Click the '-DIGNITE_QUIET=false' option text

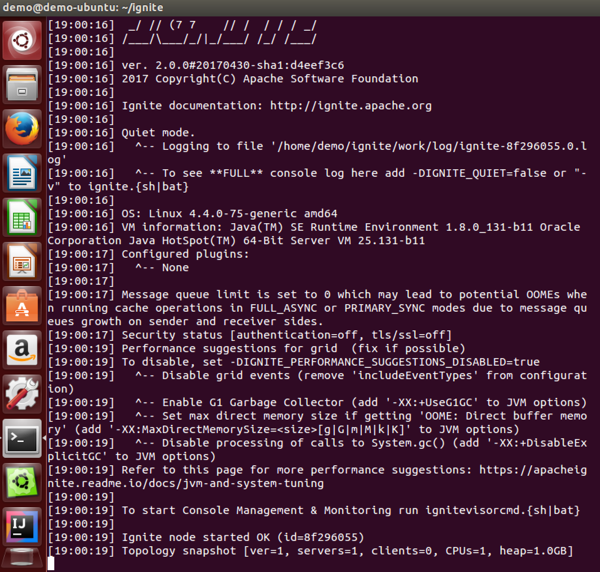tap(479, 173)
